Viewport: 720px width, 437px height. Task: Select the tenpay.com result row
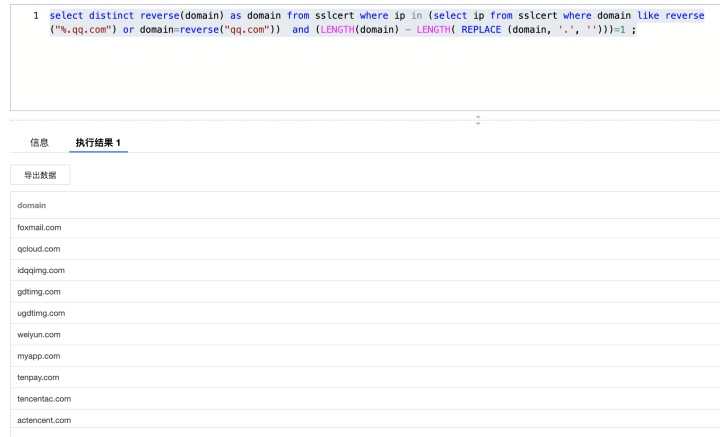coord(365,377)
